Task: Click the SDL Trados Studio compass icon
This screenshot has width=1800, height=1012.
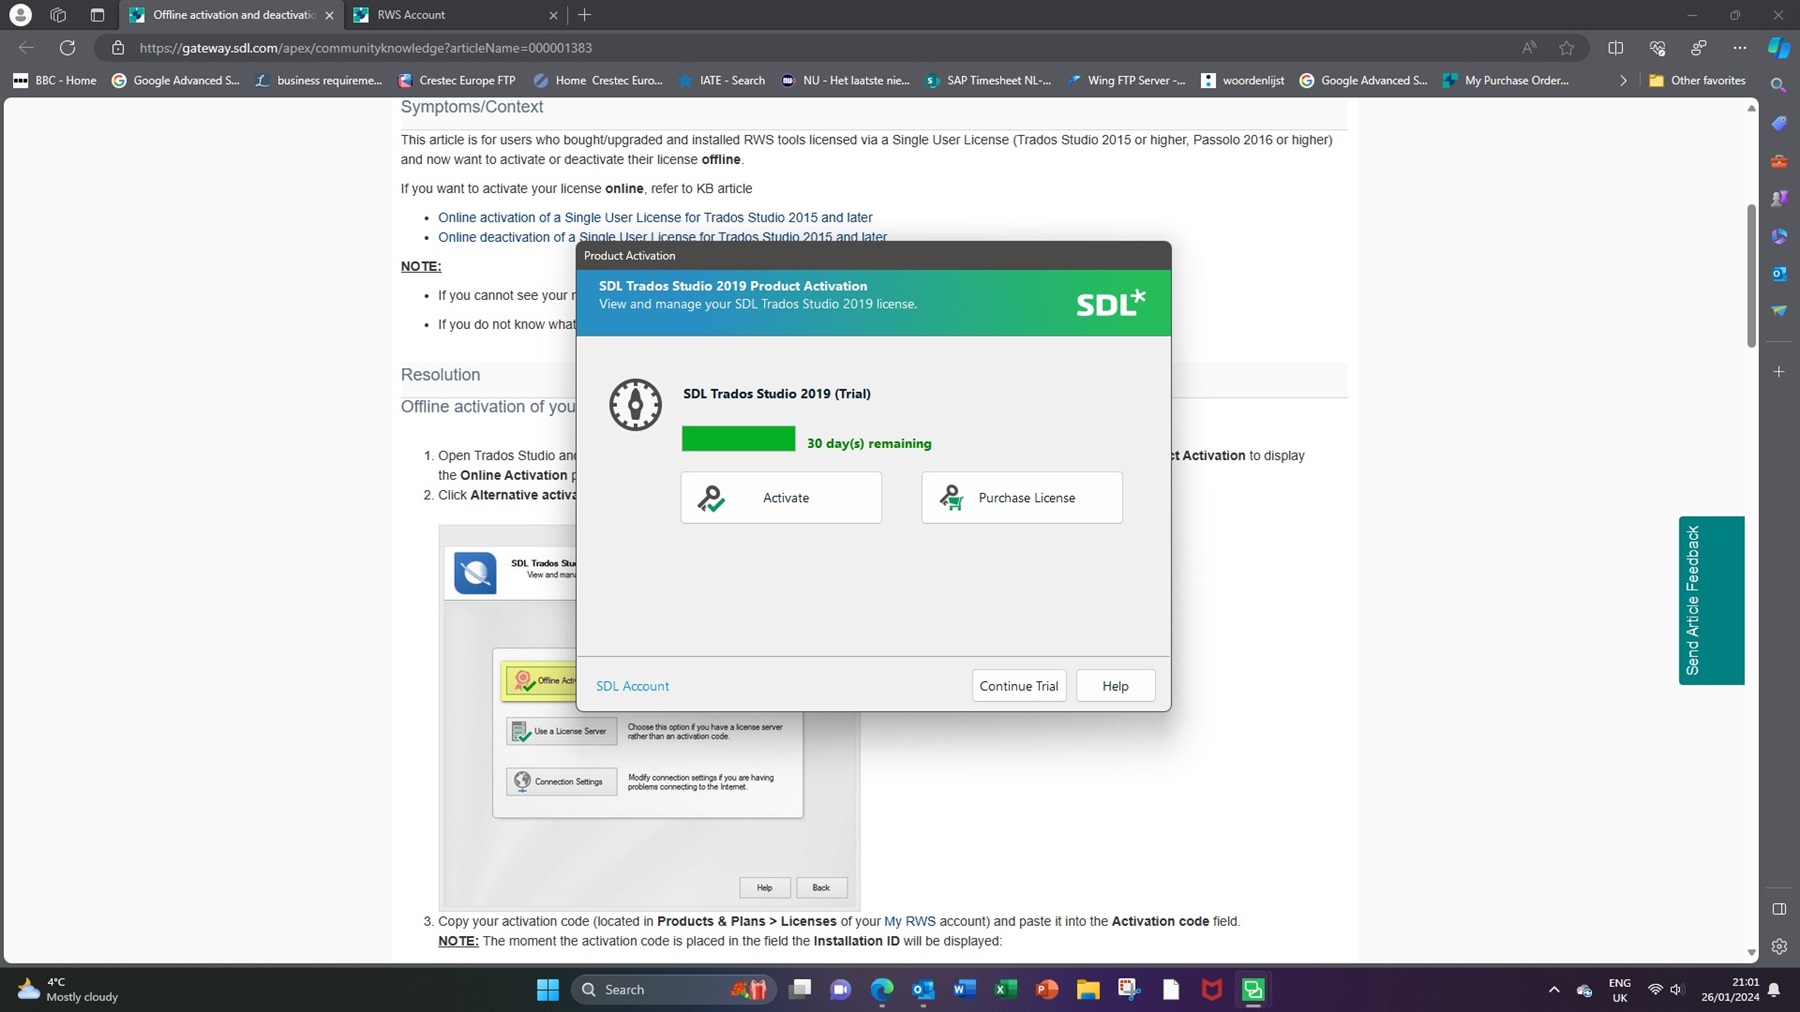Action: pyautogui.click(x=635, y=405)
